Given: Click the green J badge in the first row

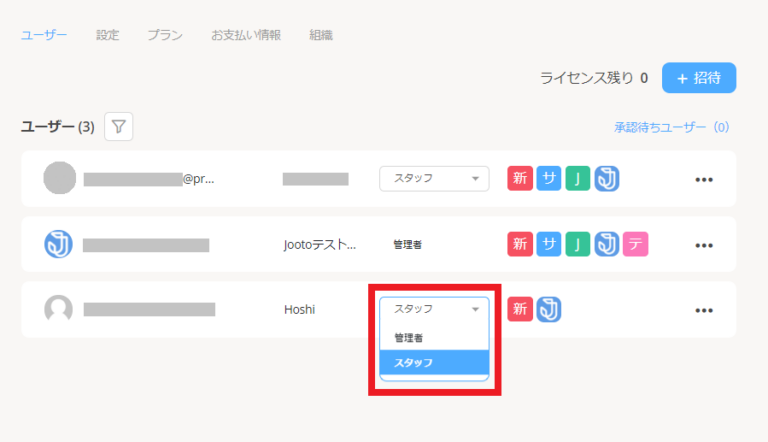Looking at the screenshot, I should pos(577,178).
